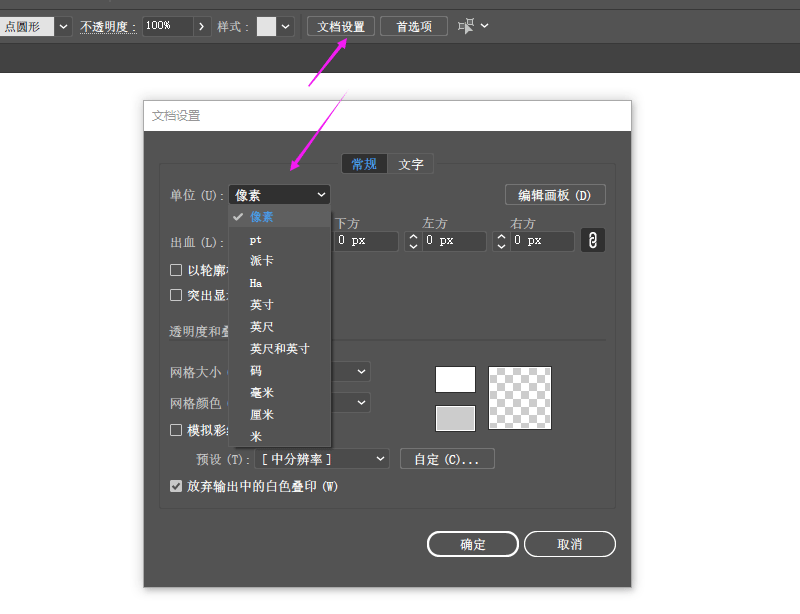Choose 派卡 in units list
Viewport: 800px width, 614px height.
tap(280, 261)
